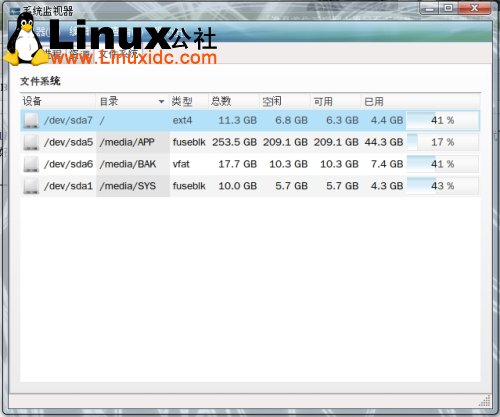Click the window resize grip
The image size is (500, 417).
(x=485, y=401)
